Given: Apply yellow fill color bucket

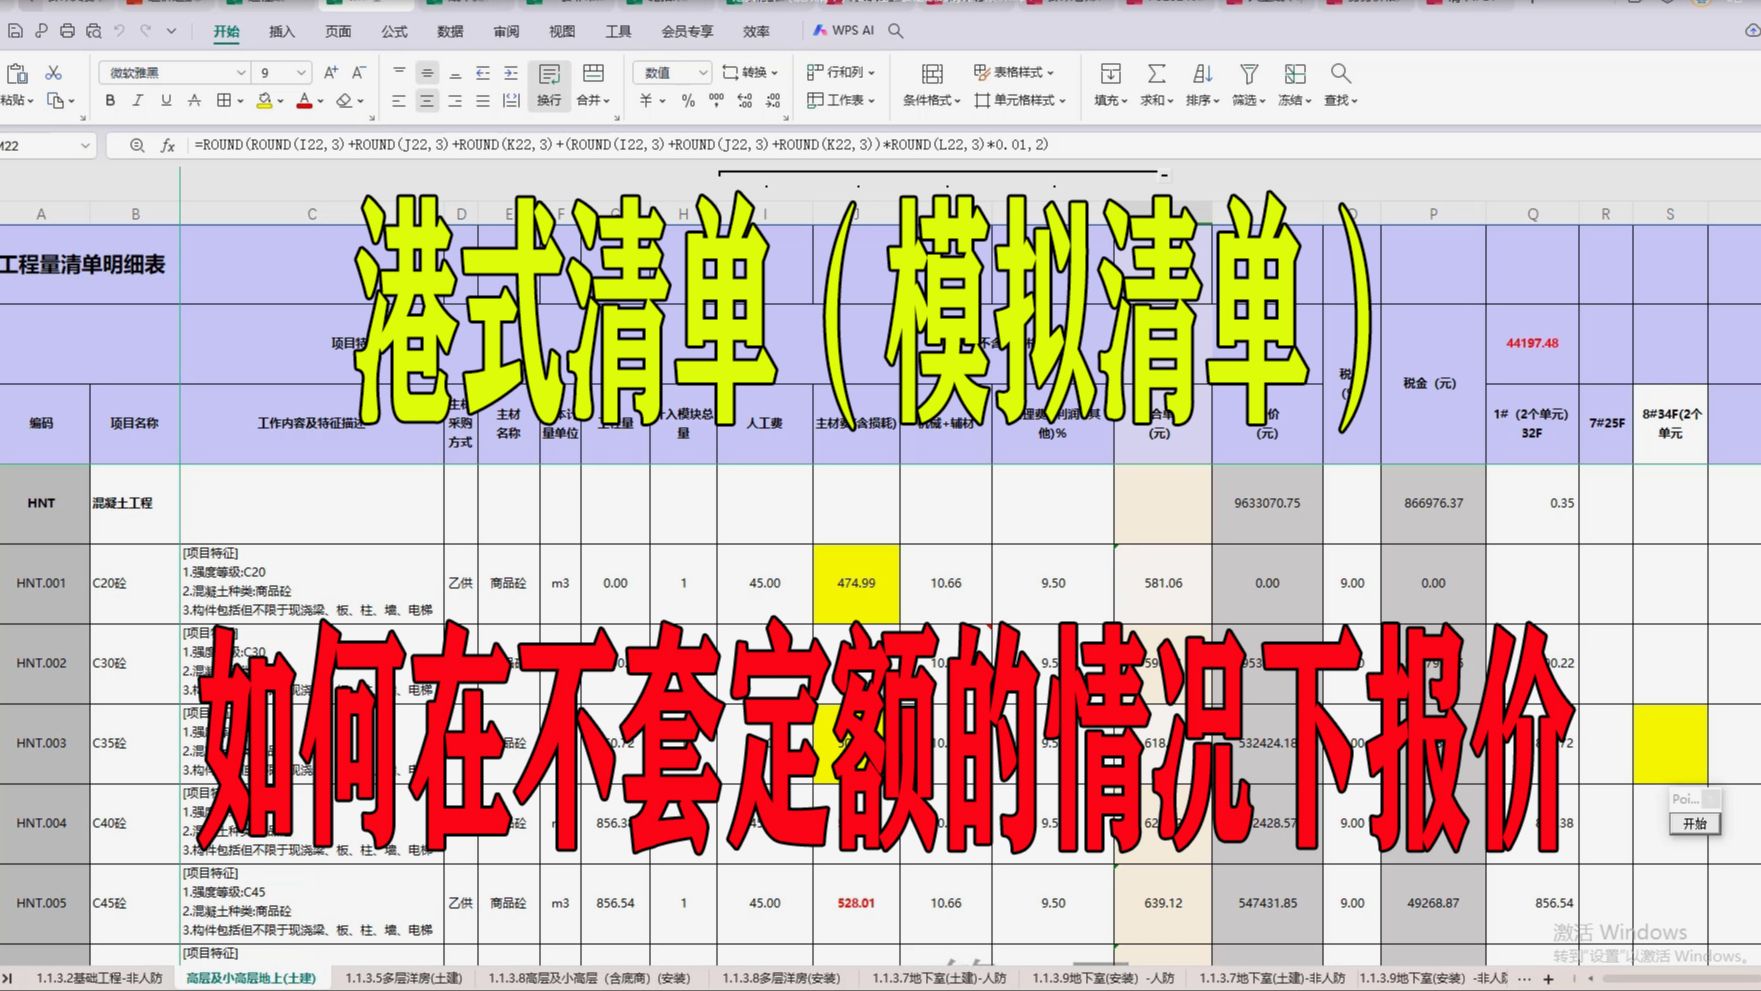Looking at the screenshot, I should pyautogui.click(x=264, y=100).
